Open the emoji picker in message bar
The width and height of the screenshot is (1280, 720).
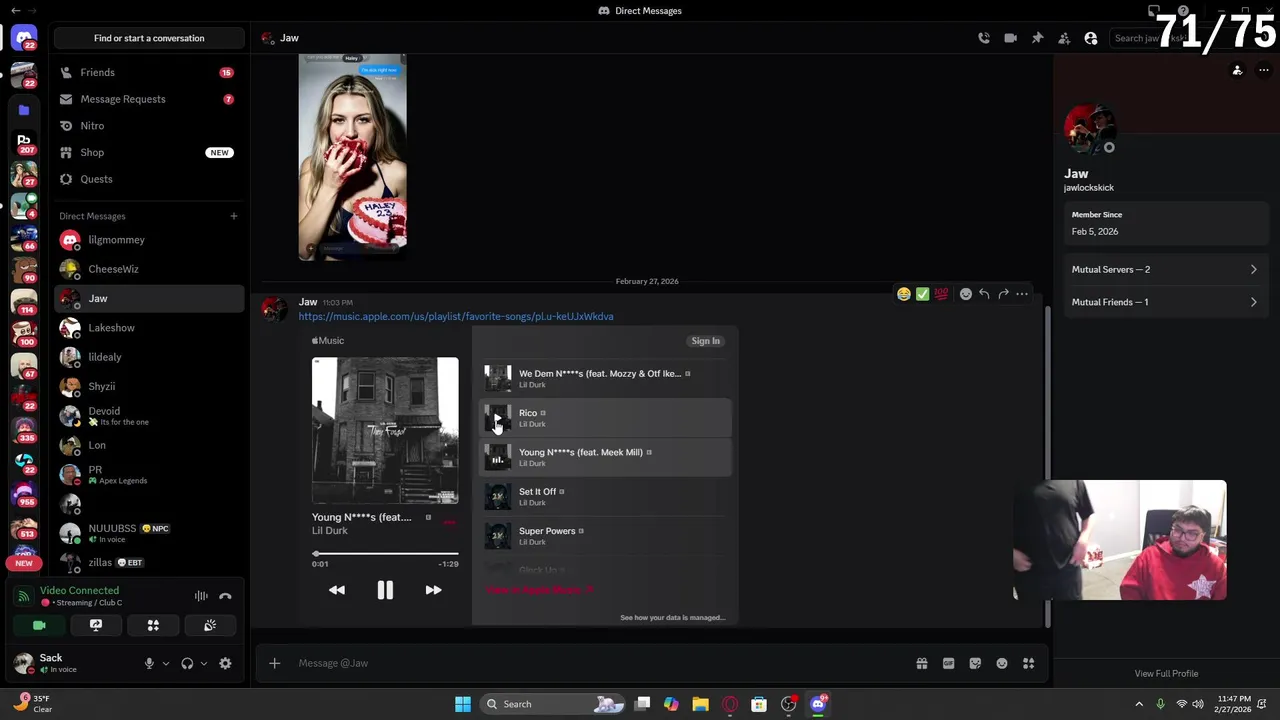[x=1002, y=663]
